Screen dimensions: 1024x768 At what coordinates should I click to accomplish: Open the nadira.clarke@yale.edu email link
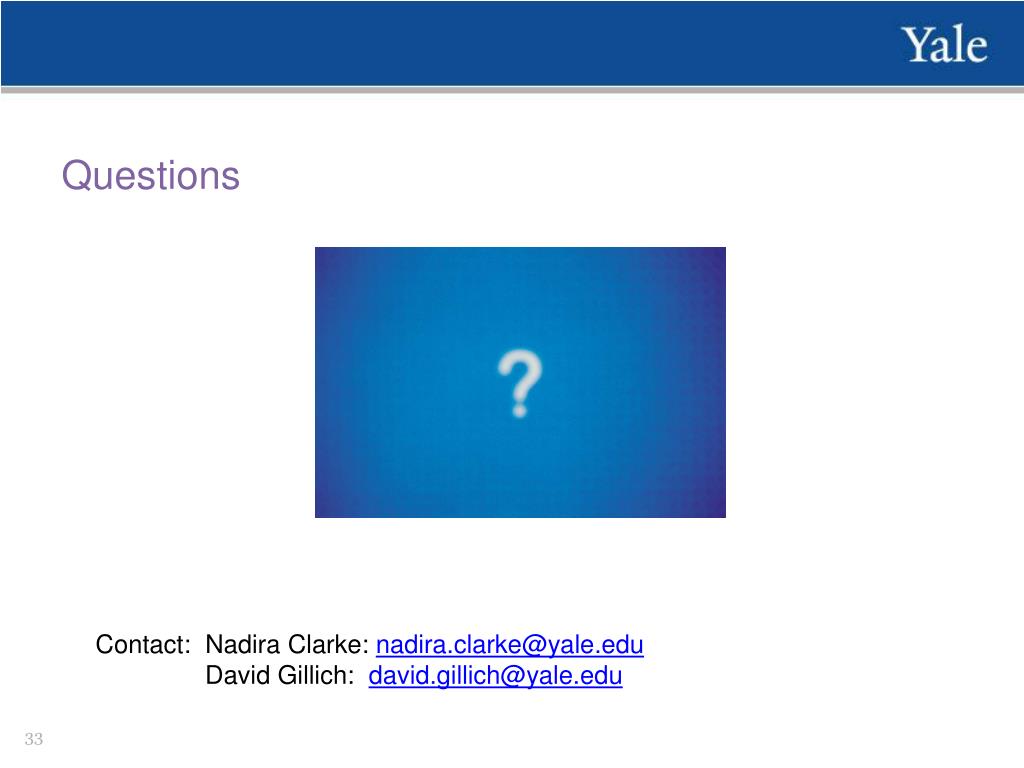pyautogui.click(x=509, y=645)
